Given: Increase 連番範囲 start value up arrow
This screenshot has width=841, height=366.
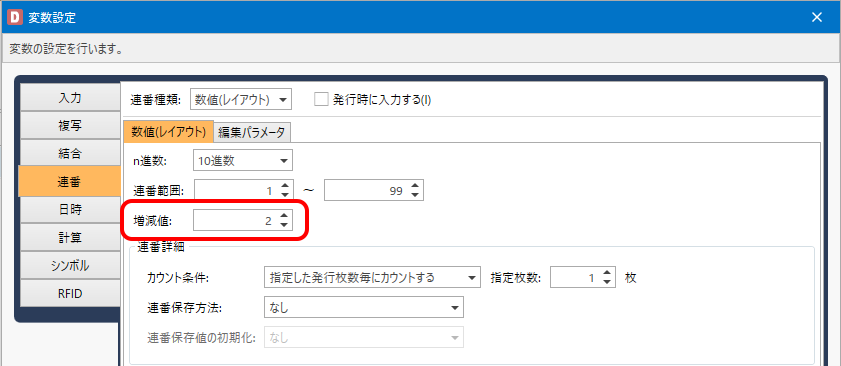Looking at the screenshot, I should (x=284, y=186).
